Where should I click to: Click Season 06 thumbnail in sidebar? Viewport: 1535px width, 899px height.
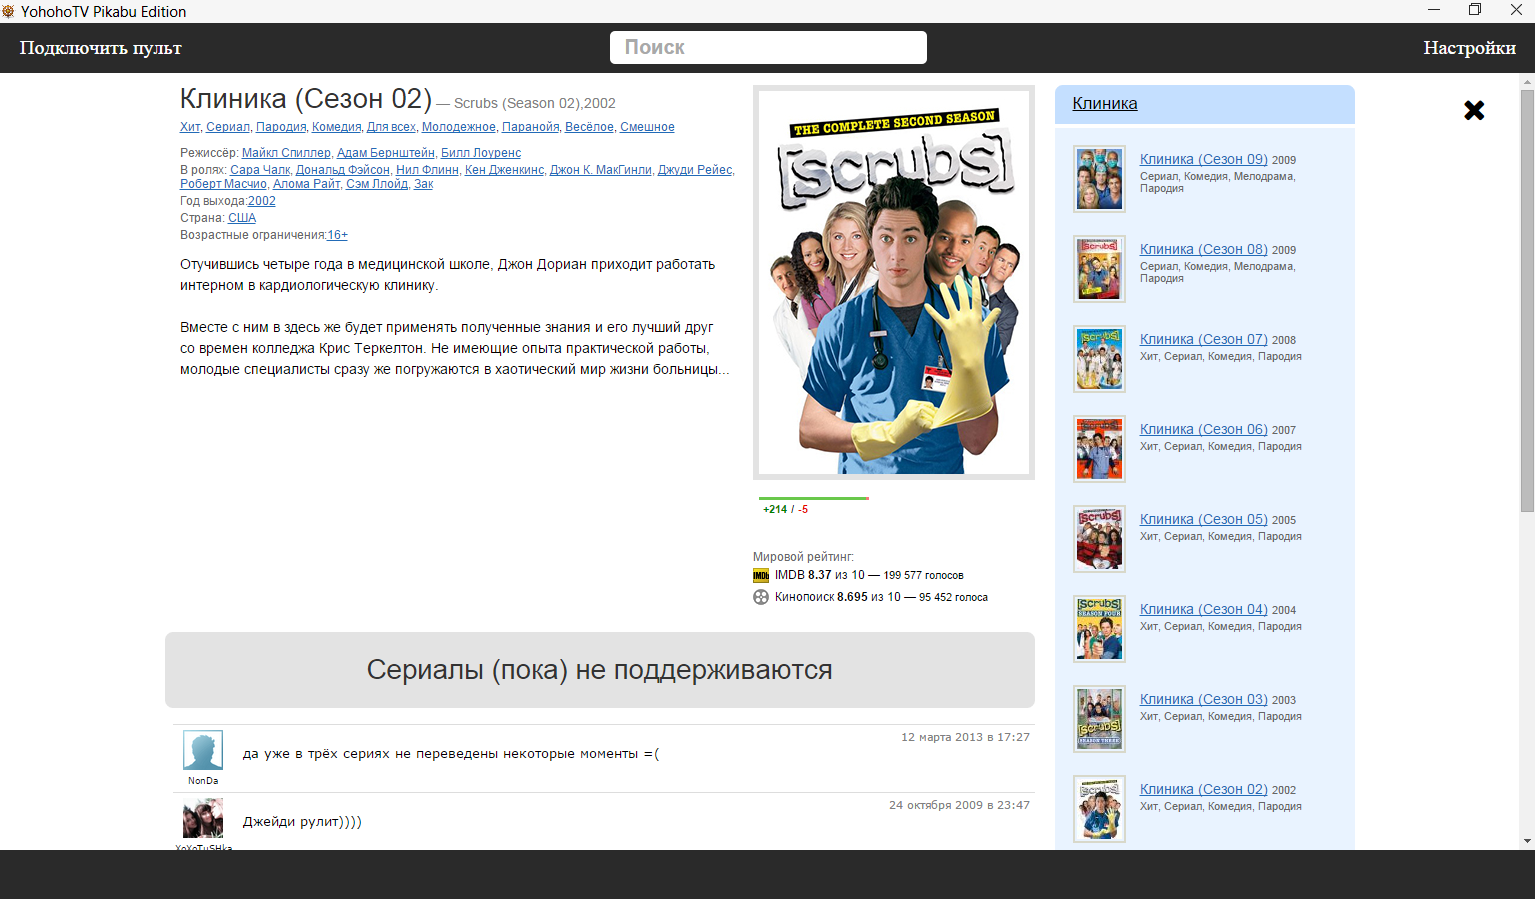pyautogui.click(x=1100, y=449)
